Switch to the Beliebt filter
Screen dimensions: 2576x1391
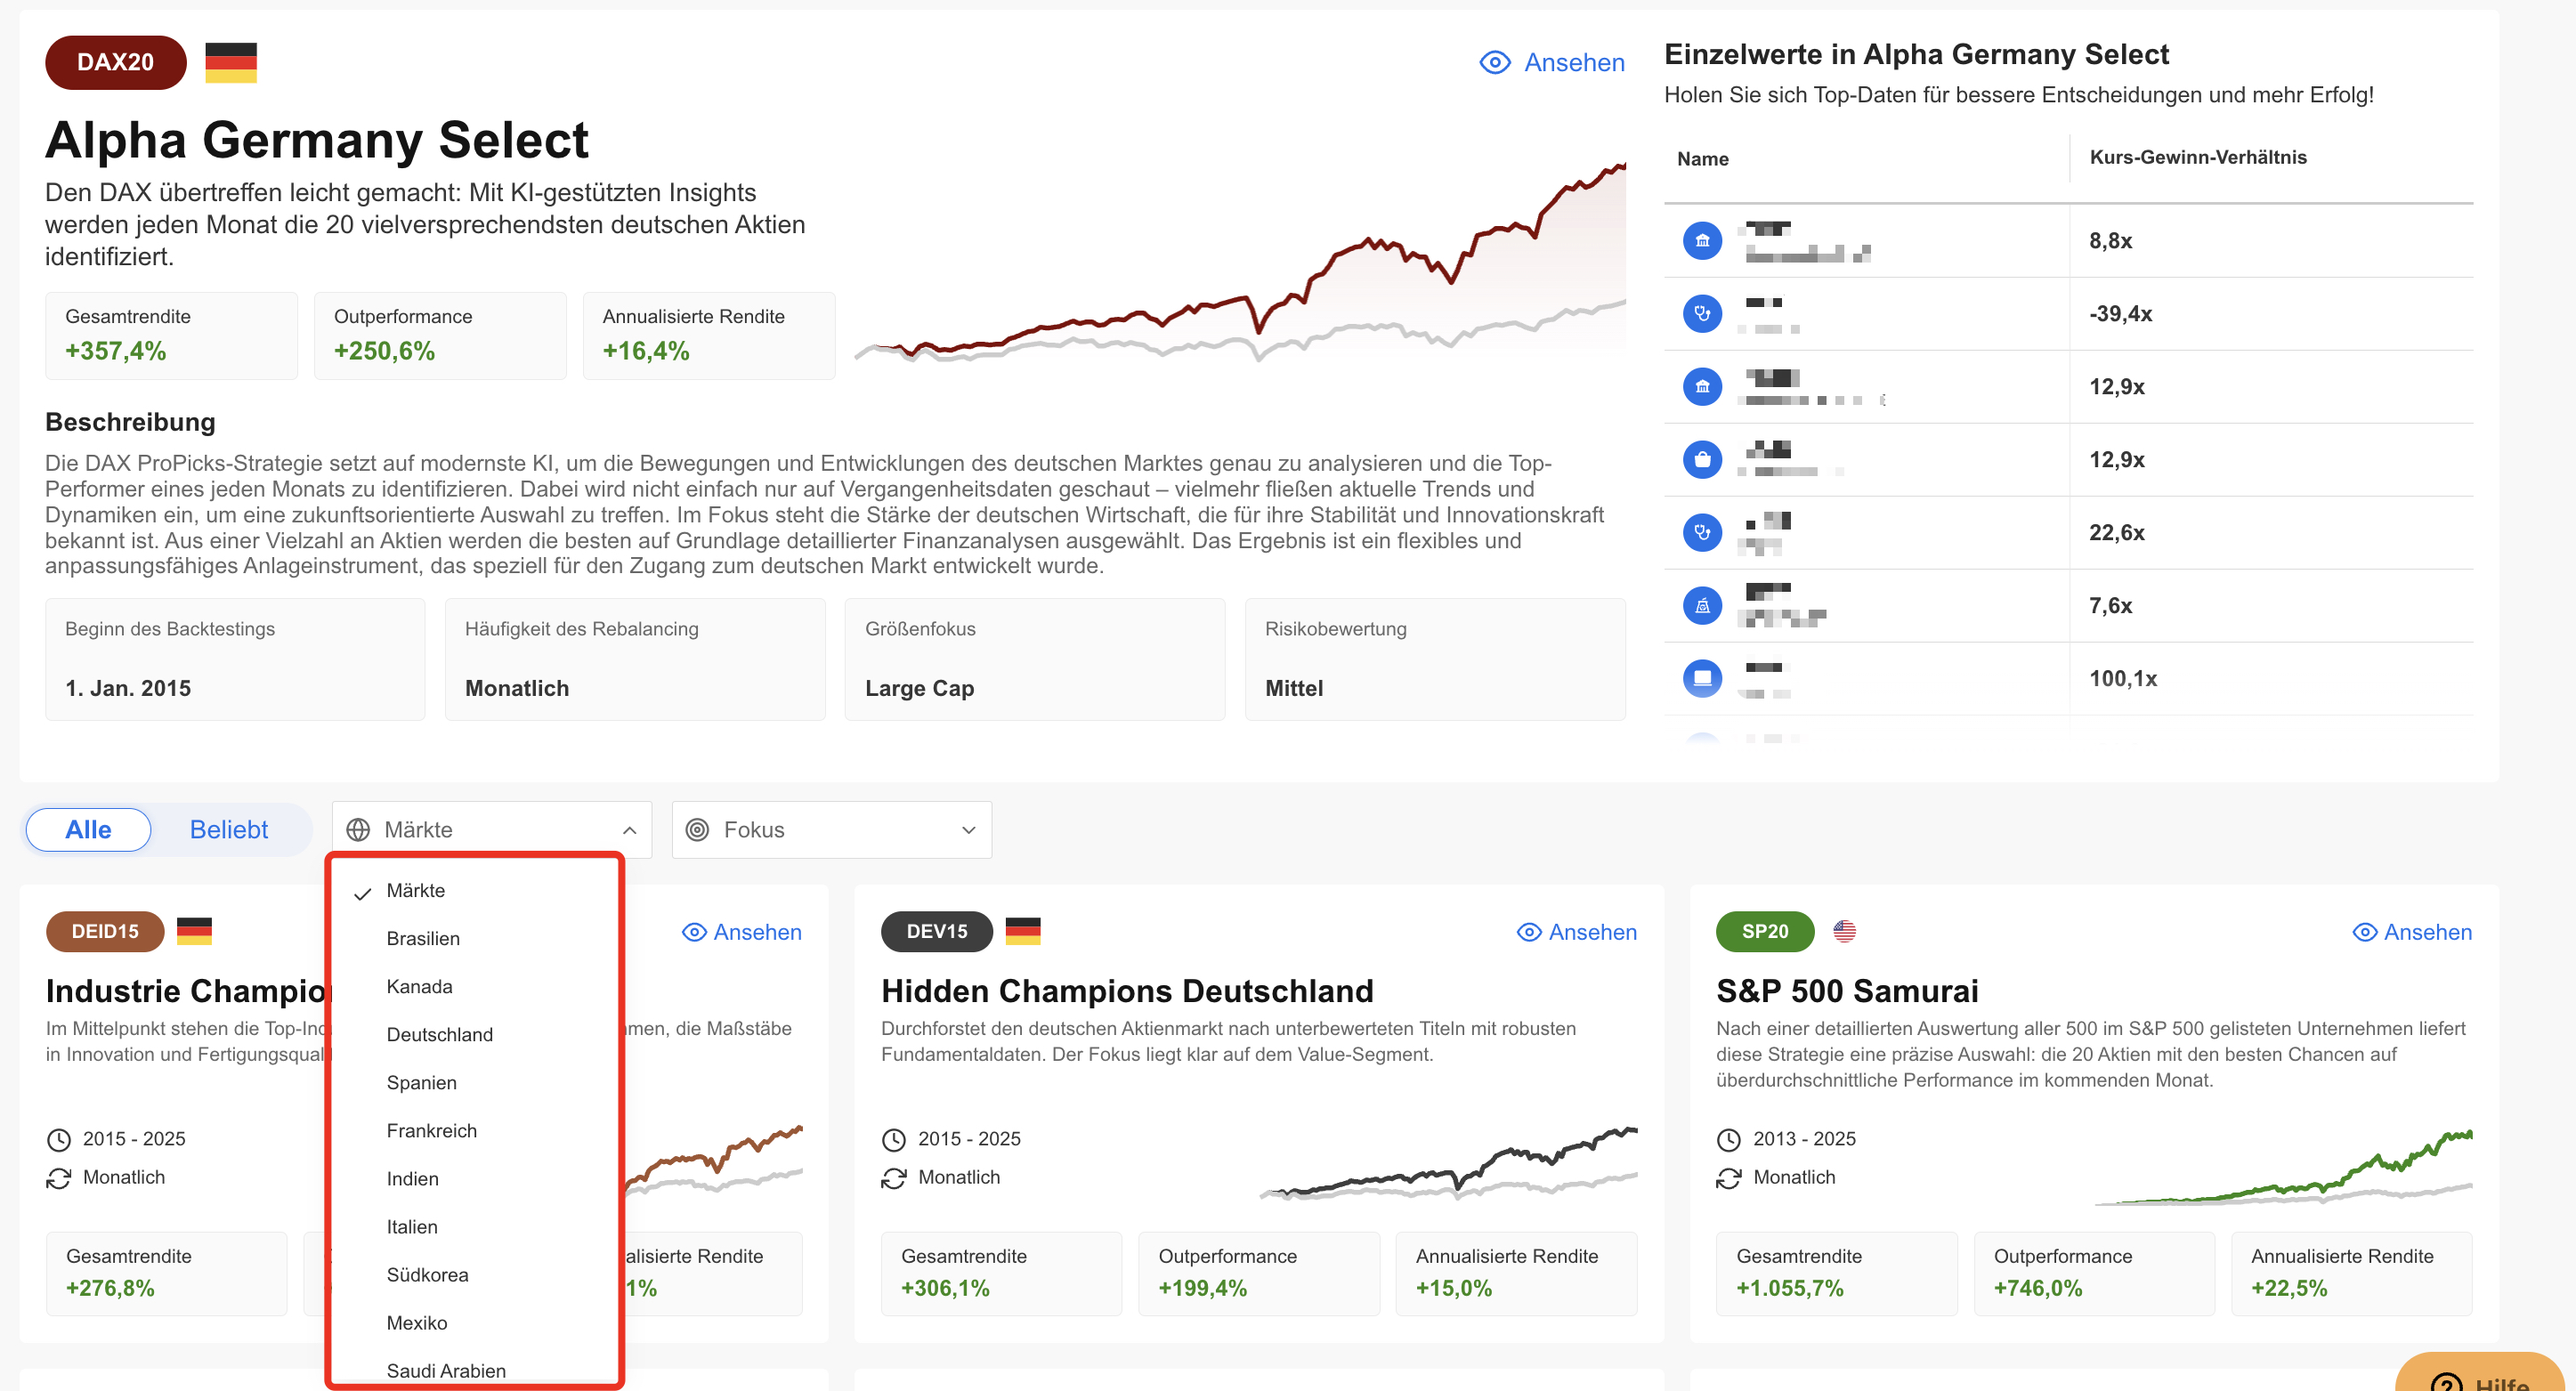(229, 830)
